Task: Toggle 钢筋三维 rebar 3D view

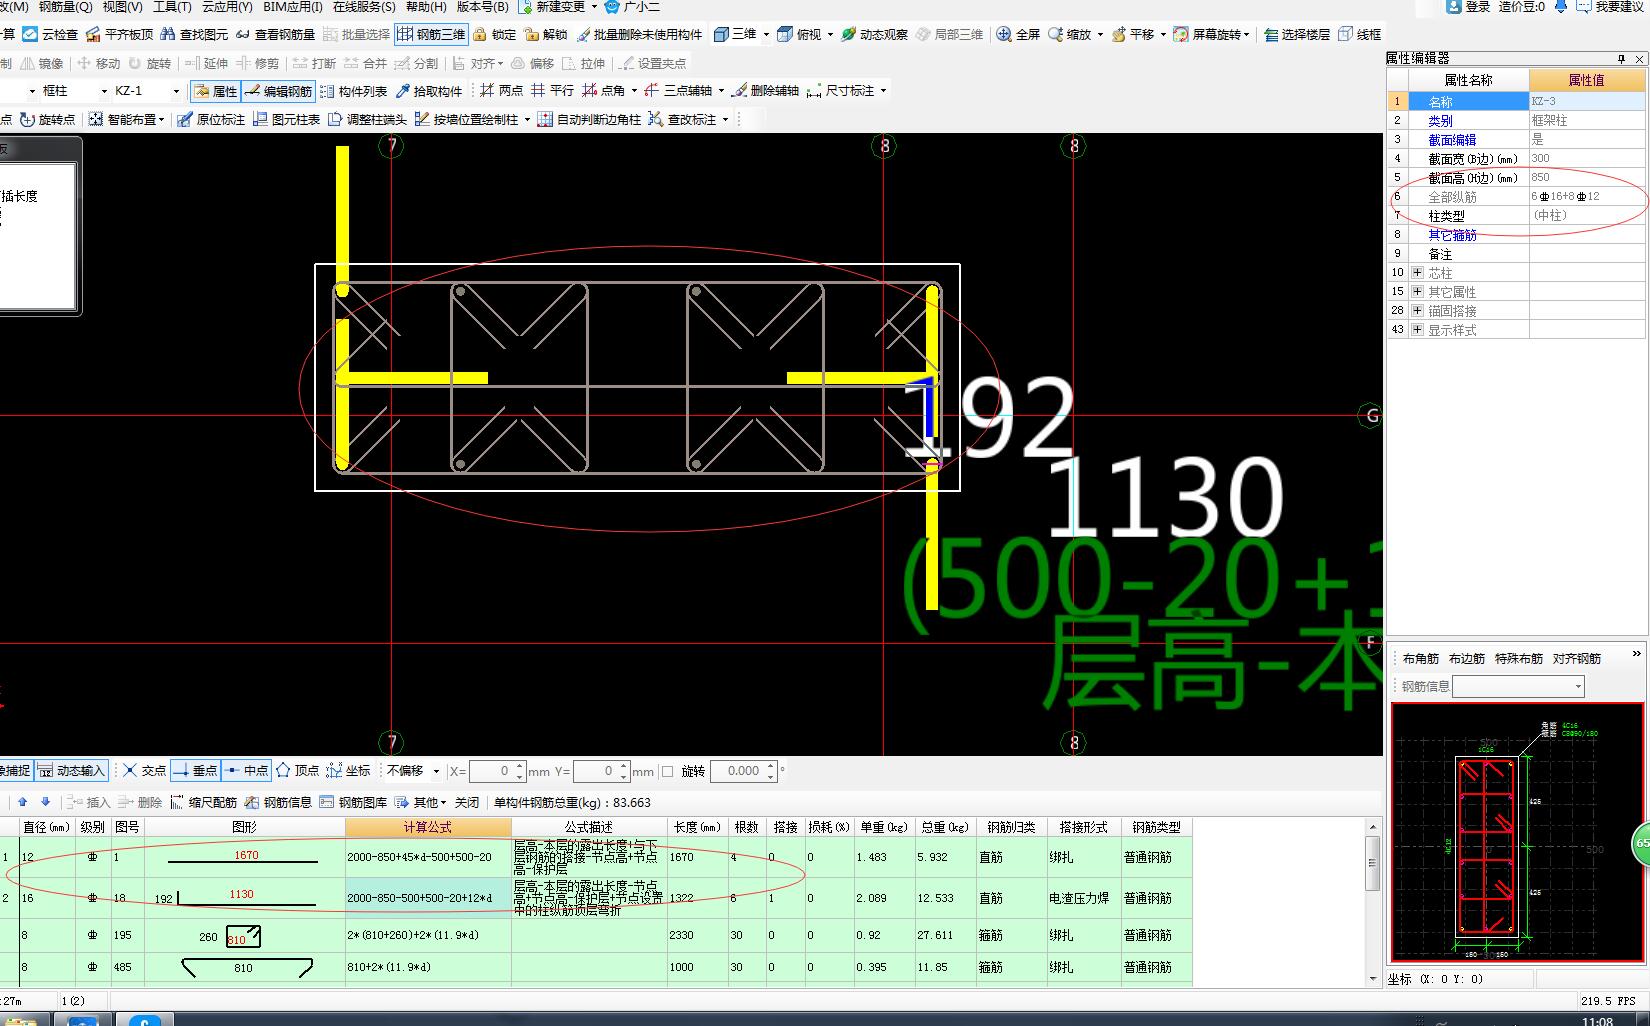Action: (x=431, y=34)
